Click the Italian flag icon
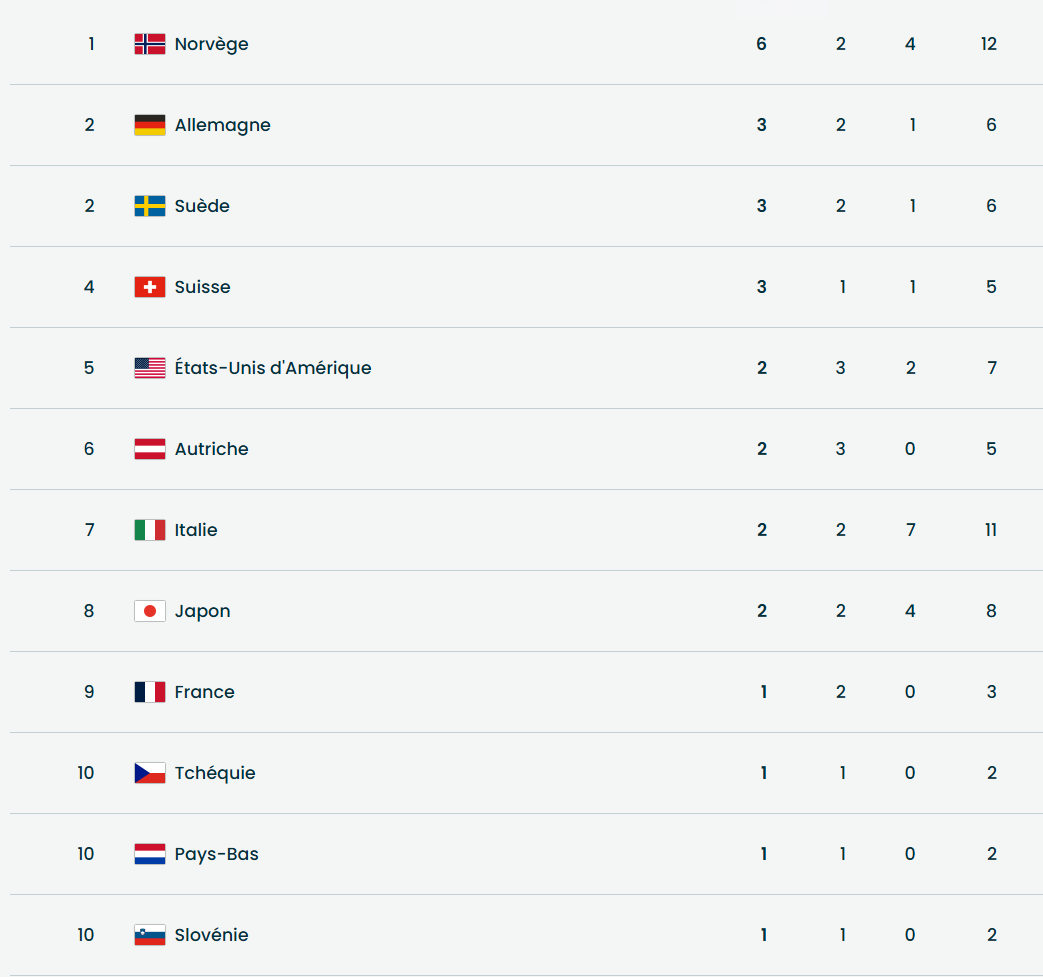Screen dimensions: 1043x977 coord(150,530)
